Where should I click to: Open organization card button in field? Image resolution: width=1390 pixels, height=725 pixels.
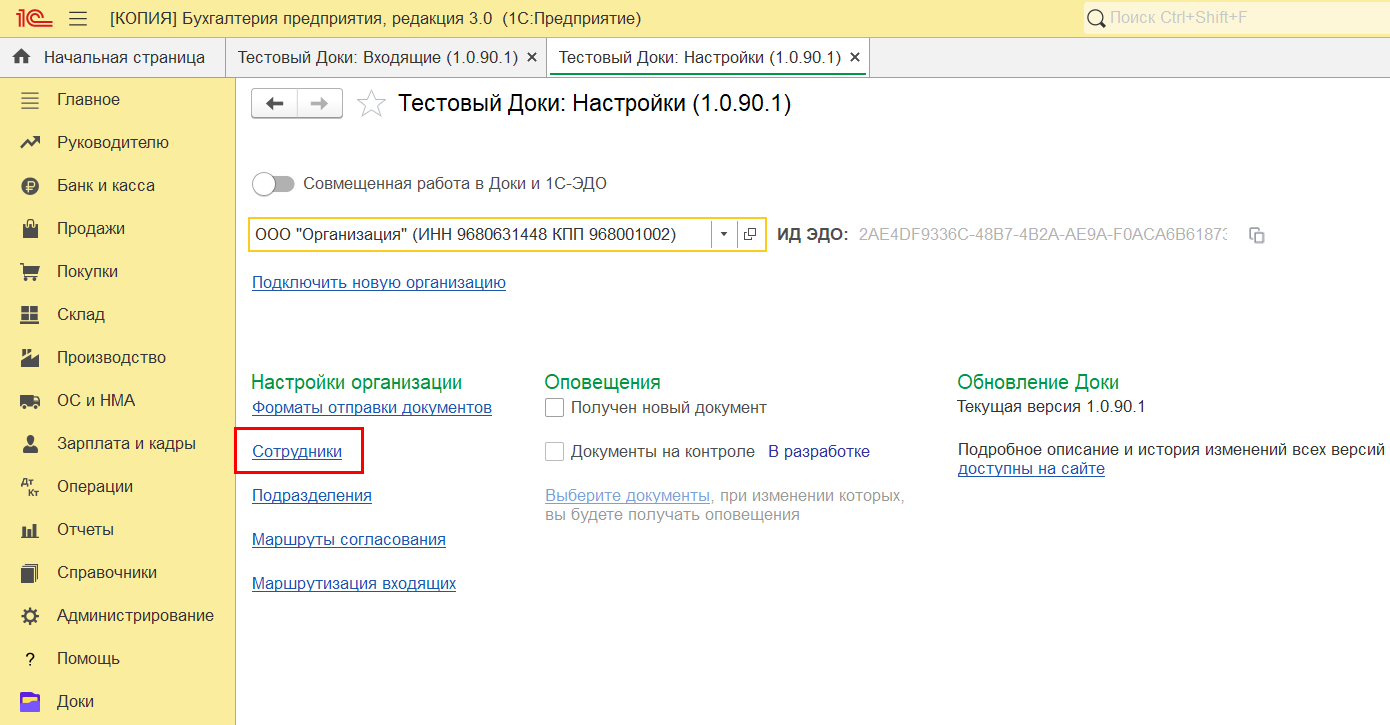(750, 235)
